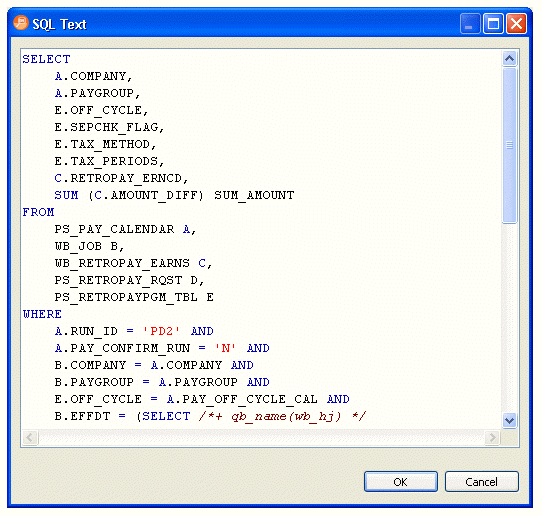
Task: Click B.PAYGROUP in the WHERE clause
Action: coord(94,382)
